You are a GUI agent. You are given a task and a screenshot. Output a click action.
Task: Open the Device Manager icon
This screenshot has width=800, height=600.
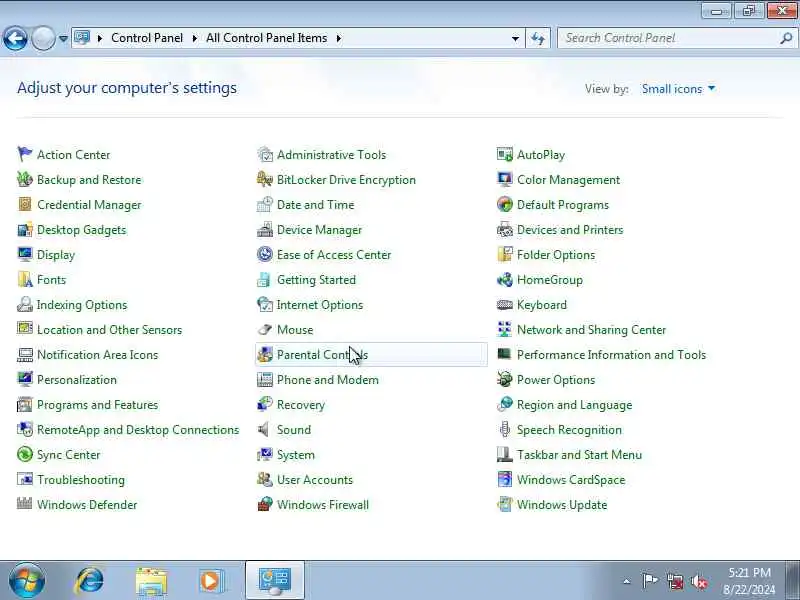coord(265,229)
